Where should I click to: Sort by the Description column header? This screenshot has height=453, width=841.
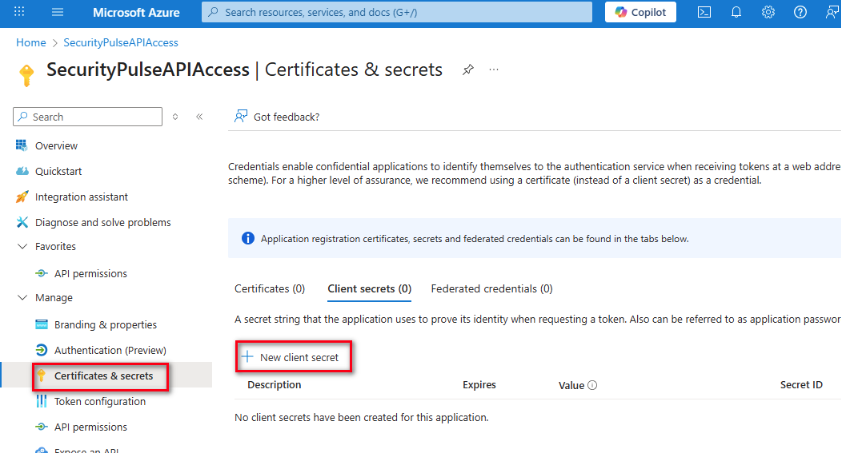pyautogui.click(x=274, y=384)
